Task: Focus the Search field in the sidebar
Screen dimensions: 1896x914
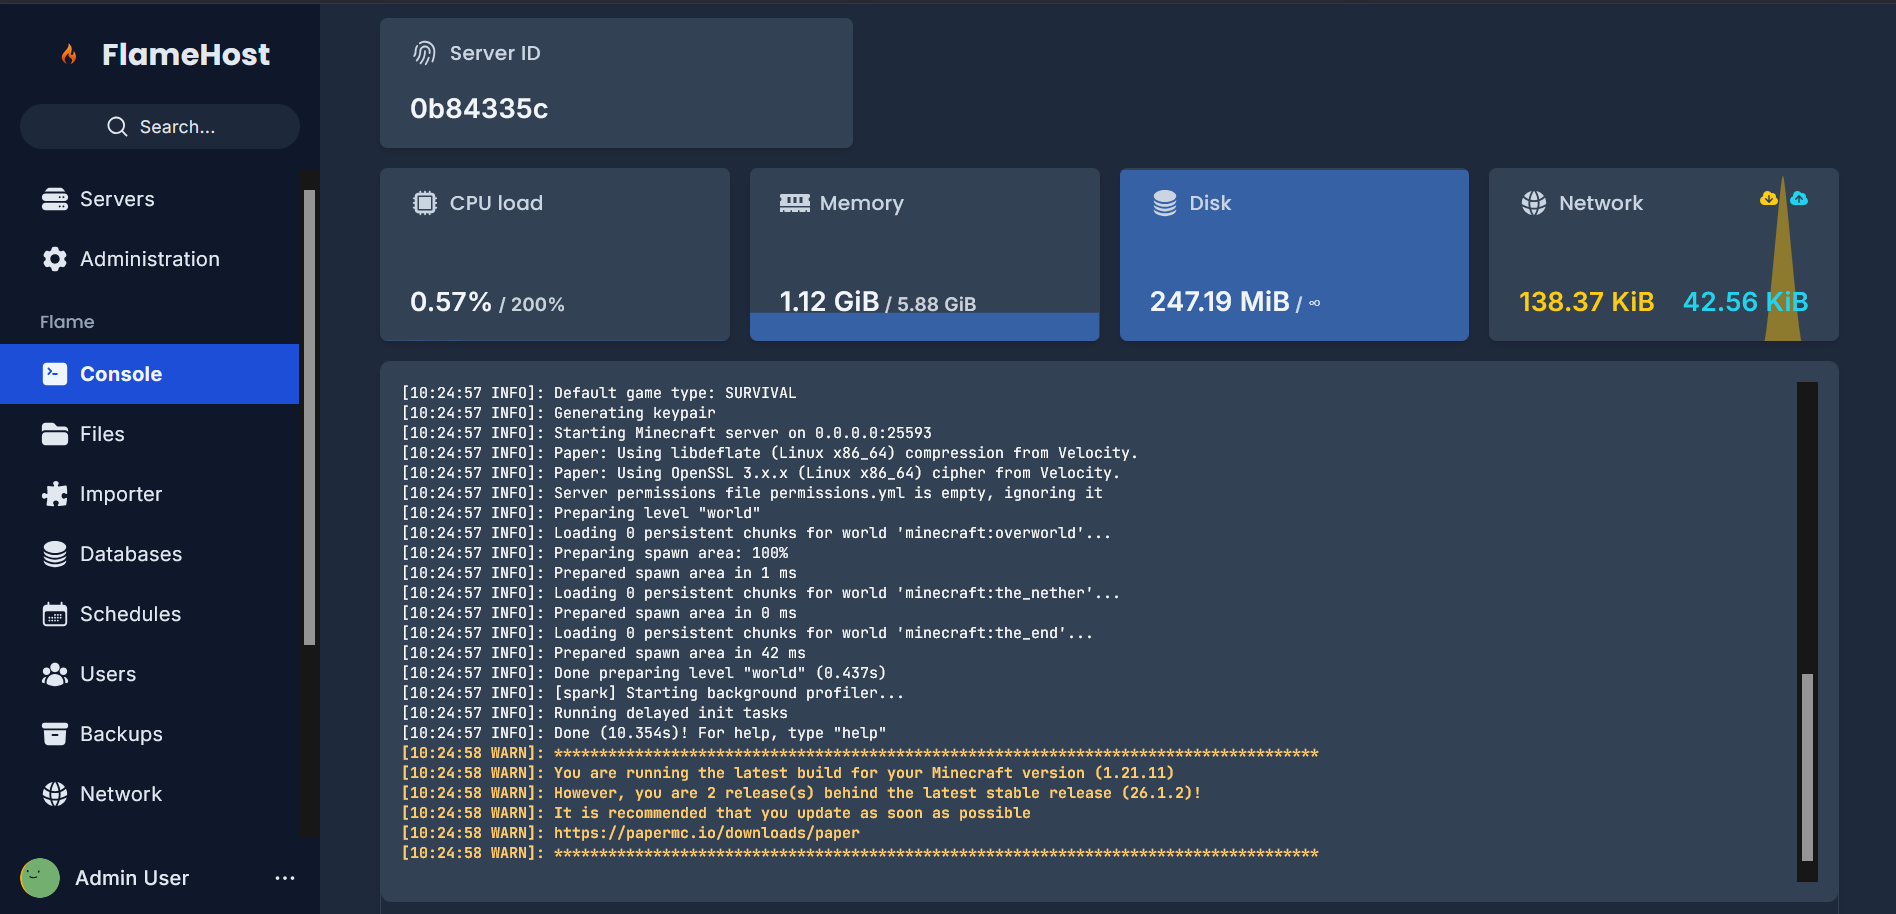Action: 160,127
